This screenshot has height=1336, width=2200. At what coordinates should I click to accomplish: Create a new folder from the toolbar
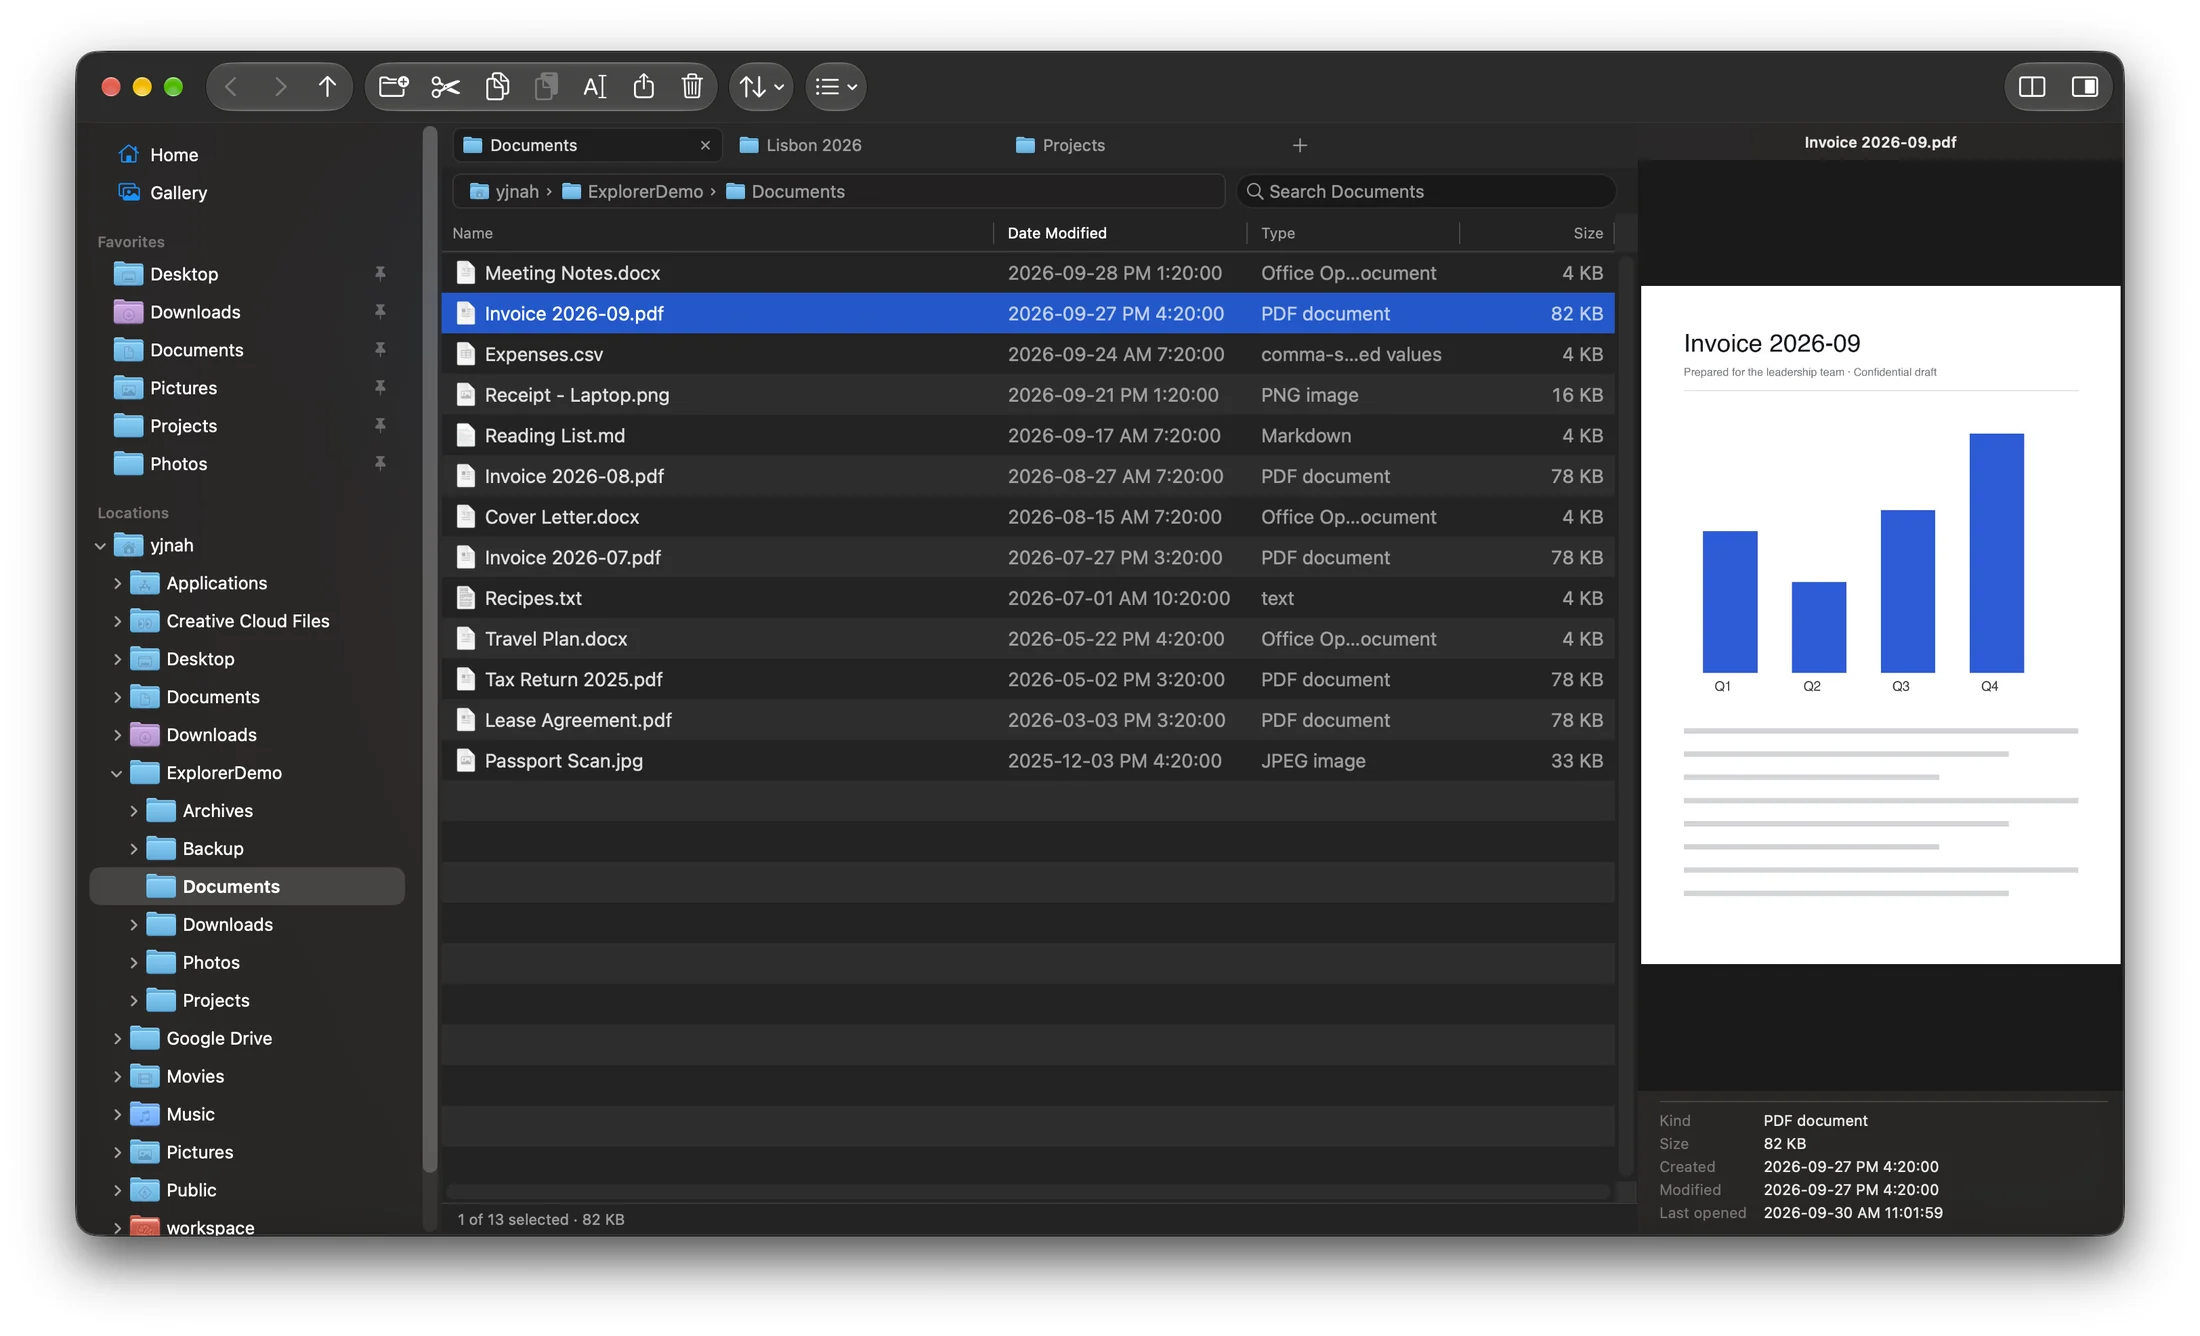tap(394, 87)
